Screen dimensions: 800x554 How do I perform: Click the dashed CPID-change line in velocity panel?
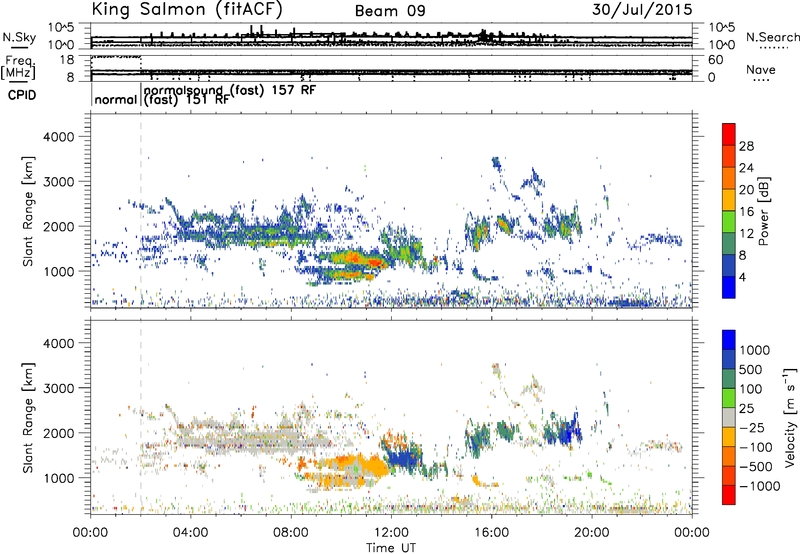coord(141,417)
